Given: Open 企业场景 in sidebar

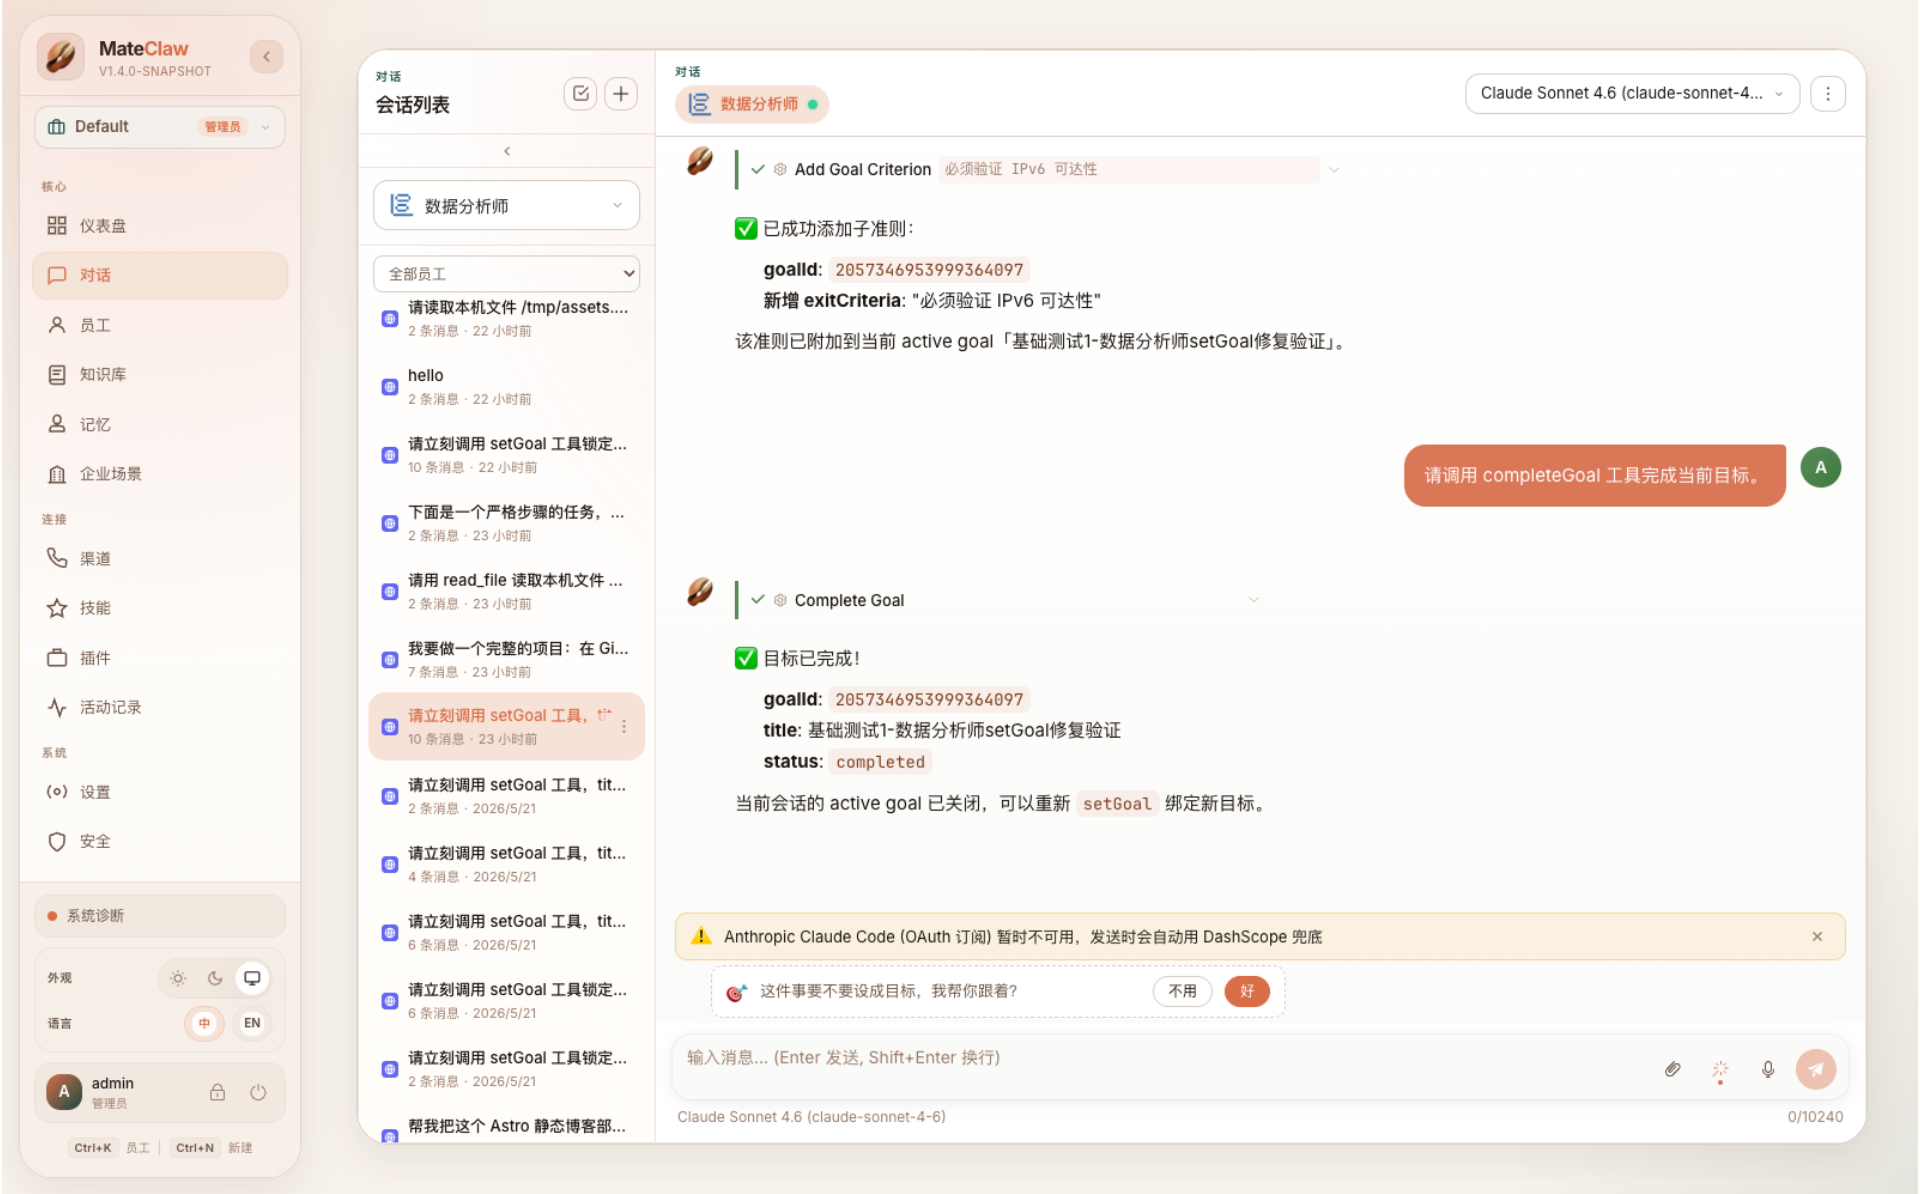Looking at the screenshot, I should [x=160, y=474].
